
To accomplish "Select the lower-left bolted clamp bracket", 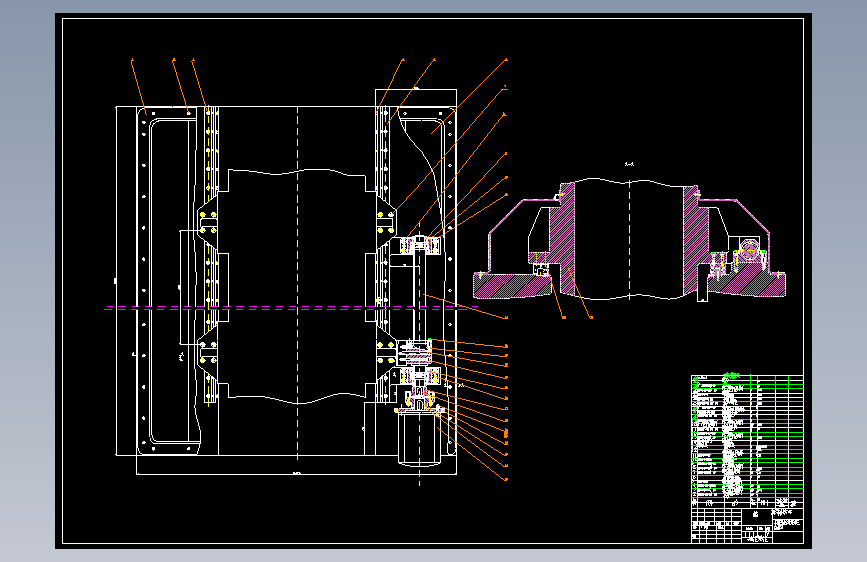I will coord(207,352).
